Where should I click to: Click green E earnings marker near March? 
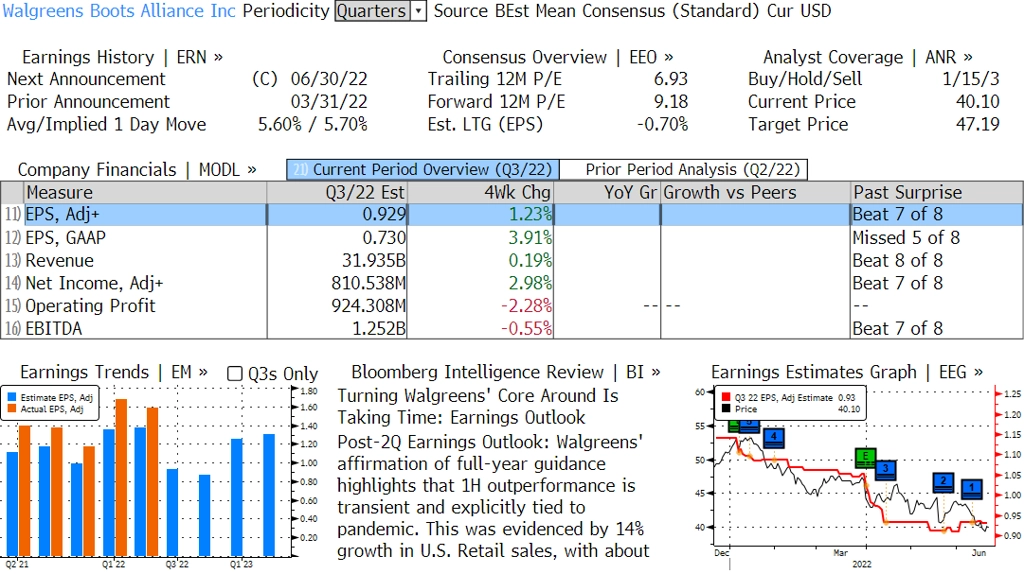[x=865, y=457]
